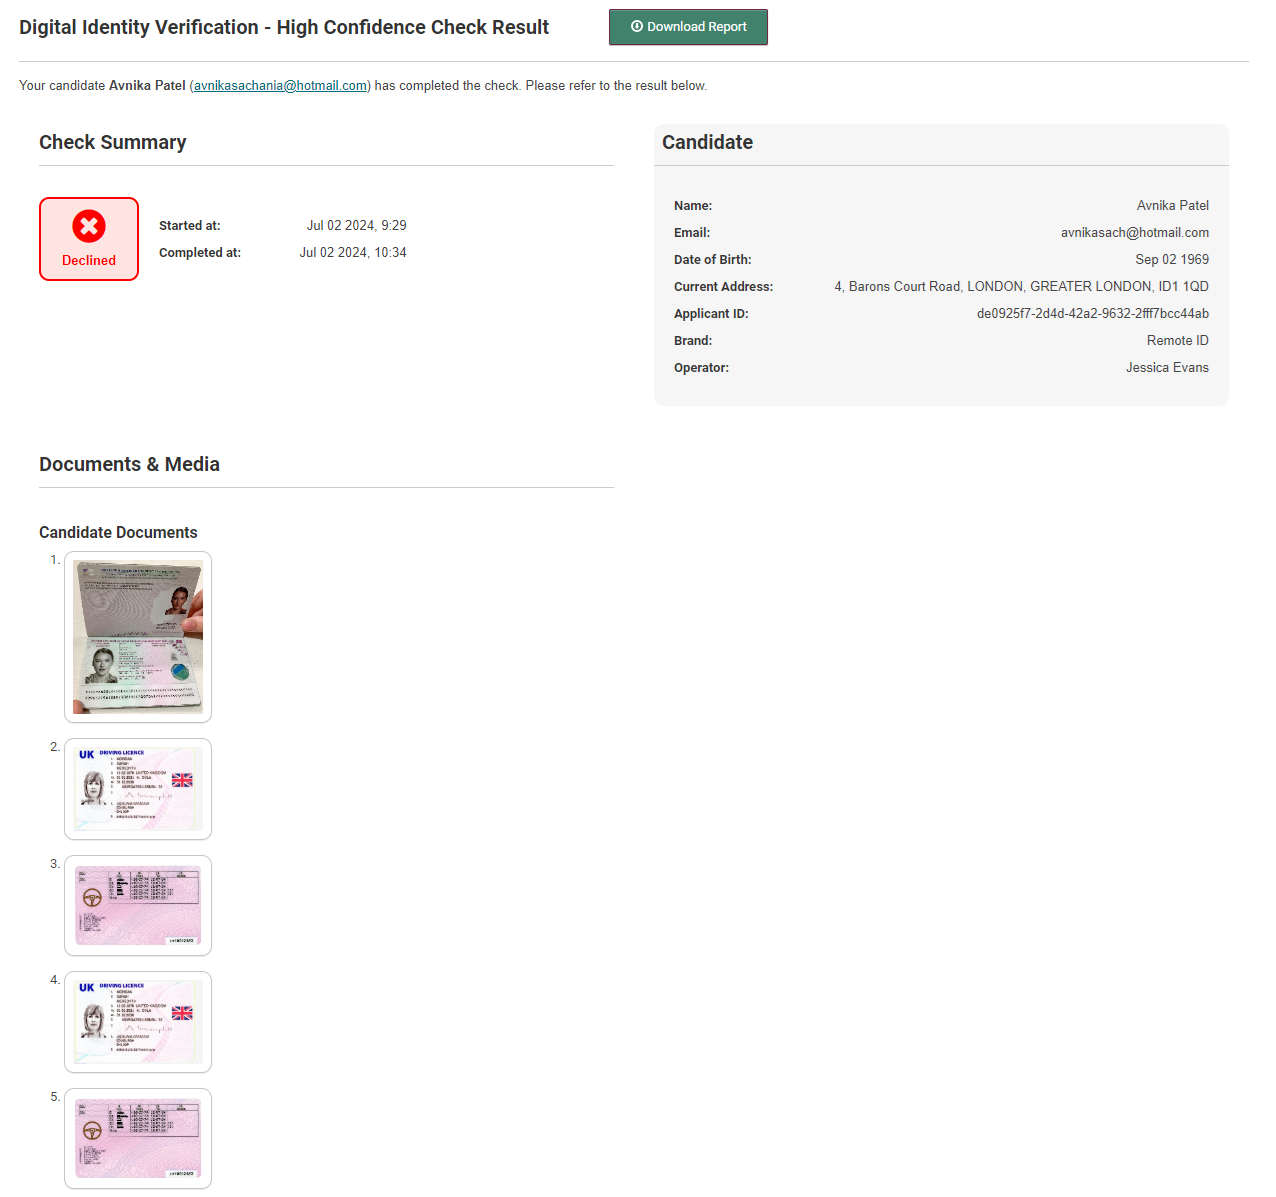
Task: Click the steering wheel icon on document 5
Action: [x=92, y=1131]
